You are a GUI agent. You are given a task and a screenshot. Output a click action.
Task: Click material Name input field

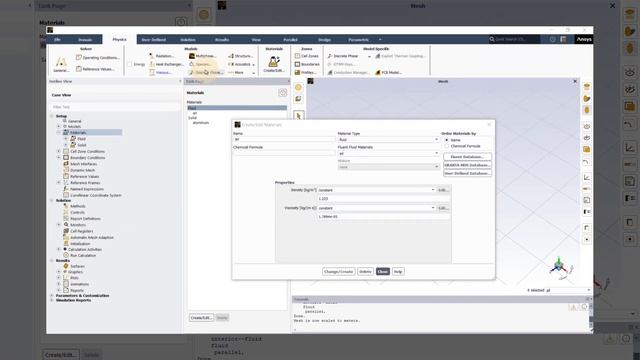coord(284,140)
